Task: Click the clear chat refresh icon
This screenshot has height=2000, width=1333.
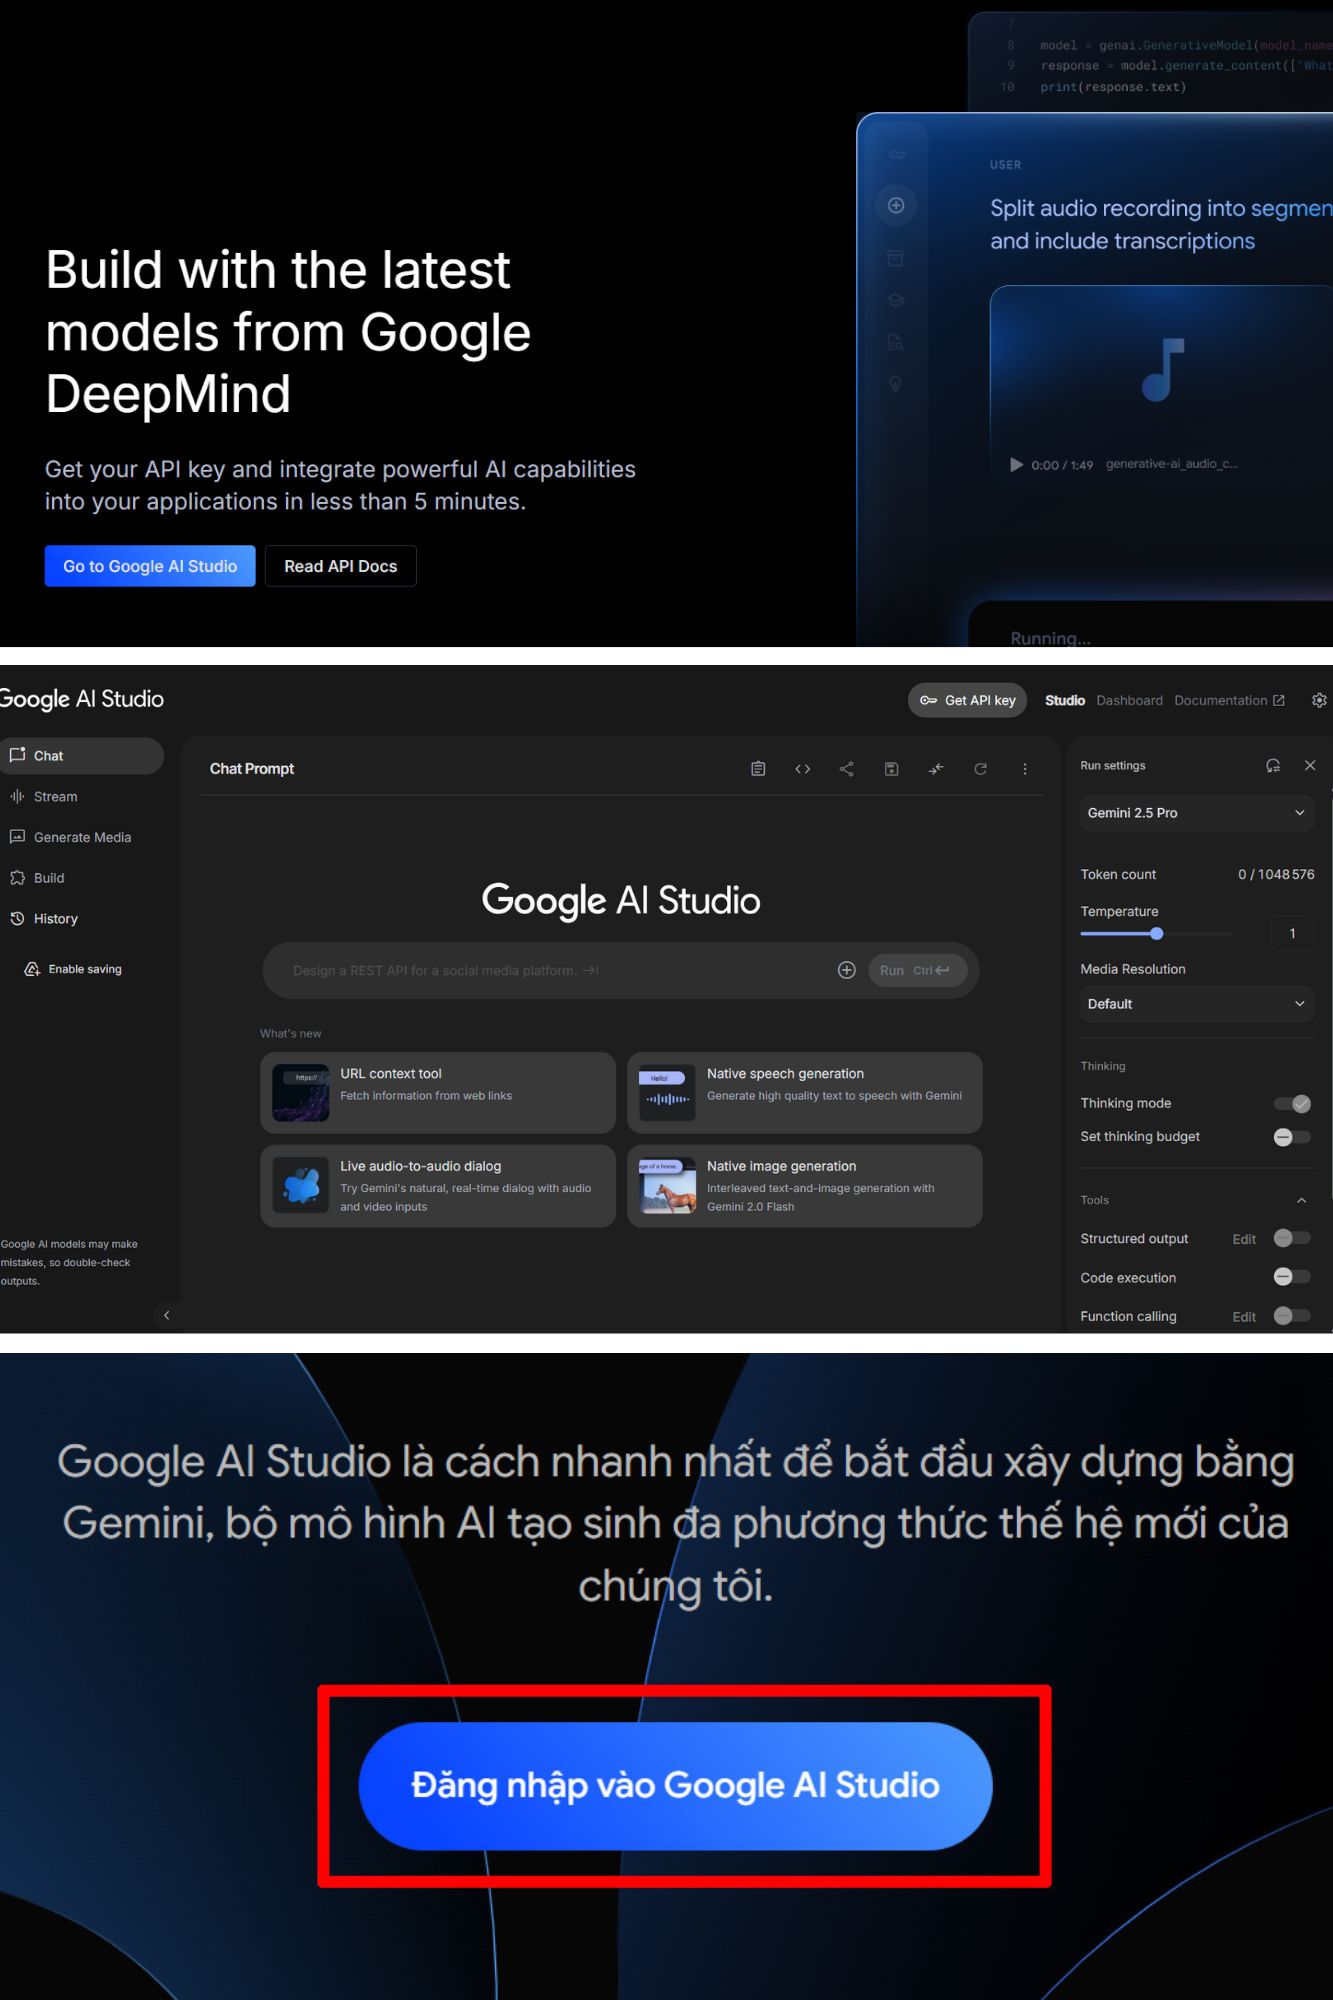Action: click(980, 769)
